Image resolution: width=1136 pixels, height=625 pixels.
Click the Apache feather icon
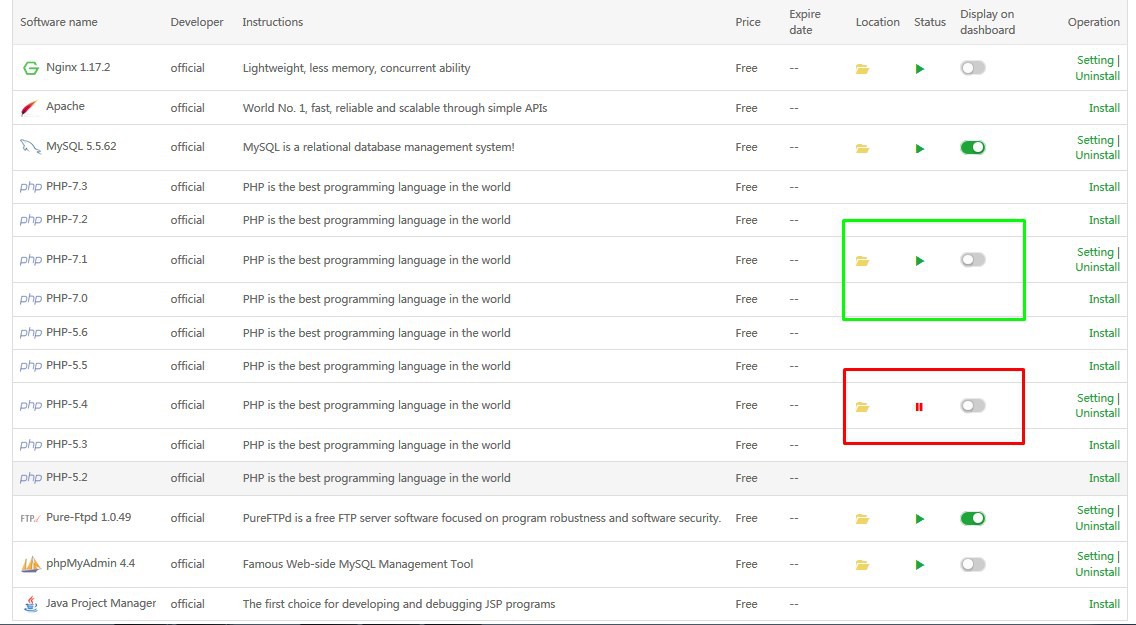pos(29,108)
